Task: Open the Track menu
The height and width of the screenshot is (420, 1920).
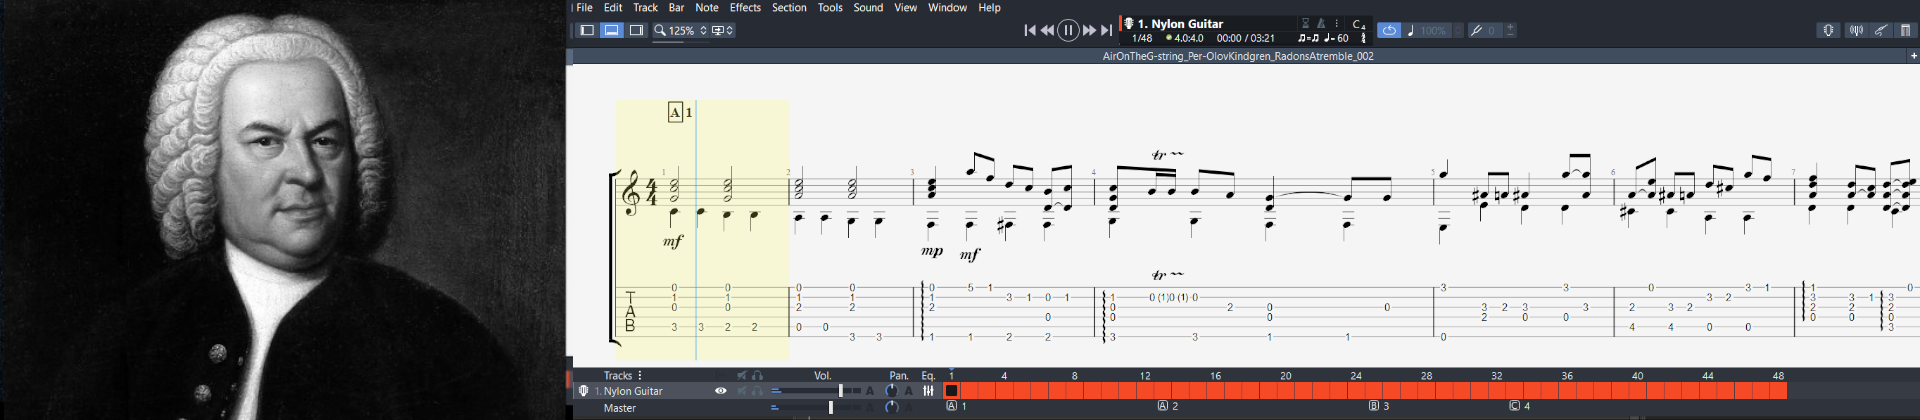Action: point(645,7)
